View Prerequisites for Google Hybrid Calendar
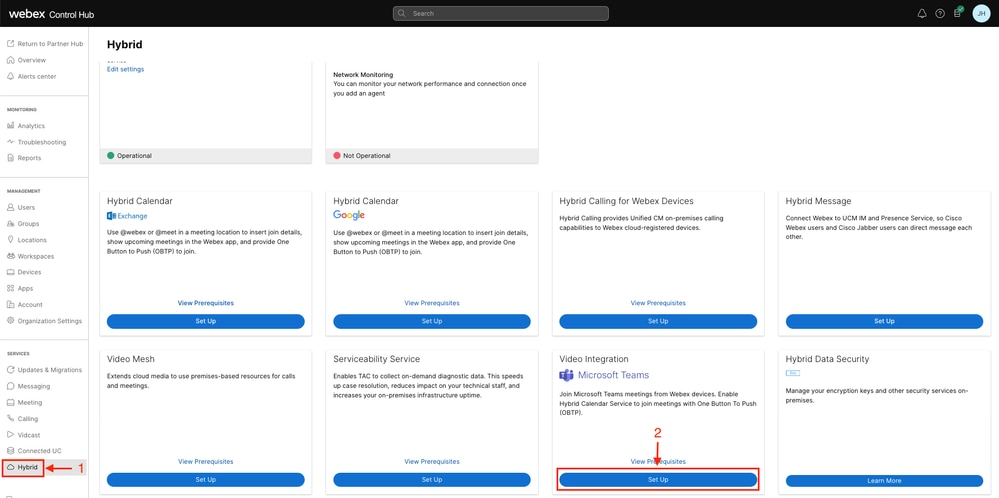The width and height of the screenshot is (999, 498). pyautogui.click(x=432, y=303)
